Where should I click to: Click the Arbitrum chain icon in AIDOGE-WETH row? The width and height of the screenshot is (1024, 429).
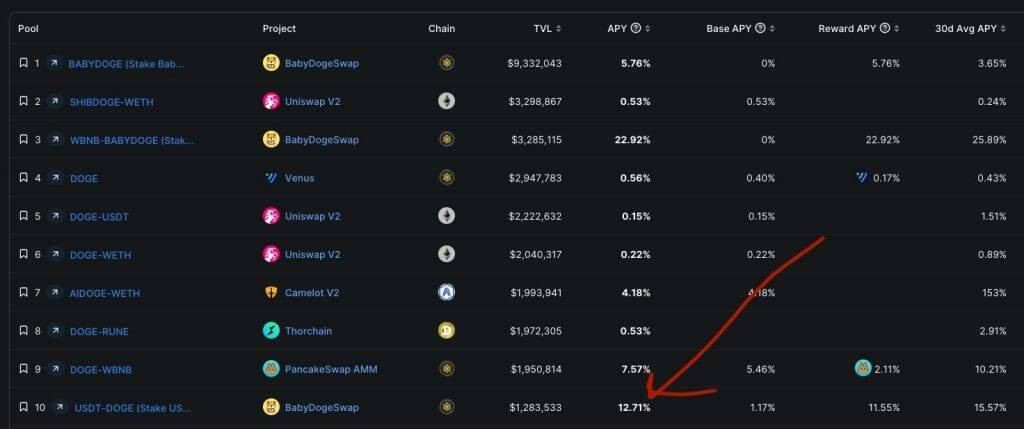click(x=447, y=293)
